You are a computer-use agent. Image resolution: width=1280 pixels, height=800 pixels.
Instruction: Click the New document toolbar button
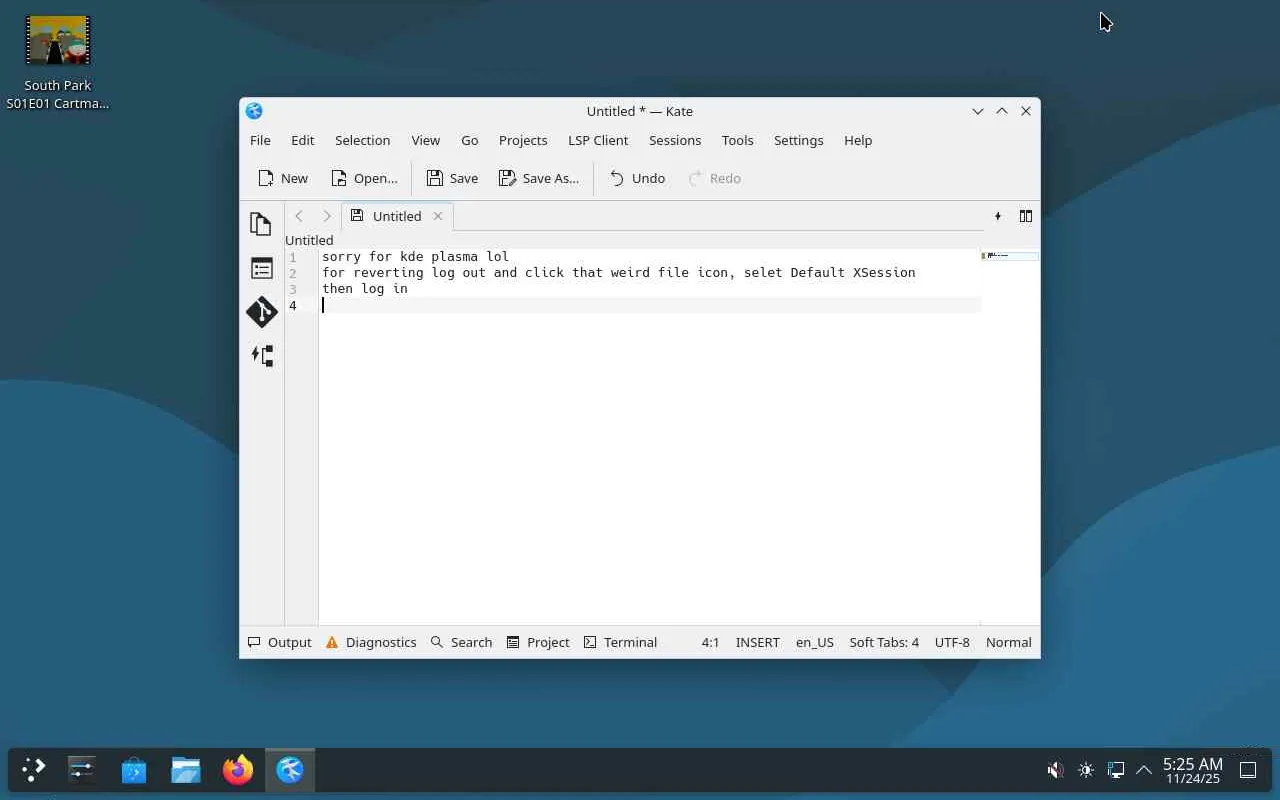(x=283, y=178)
